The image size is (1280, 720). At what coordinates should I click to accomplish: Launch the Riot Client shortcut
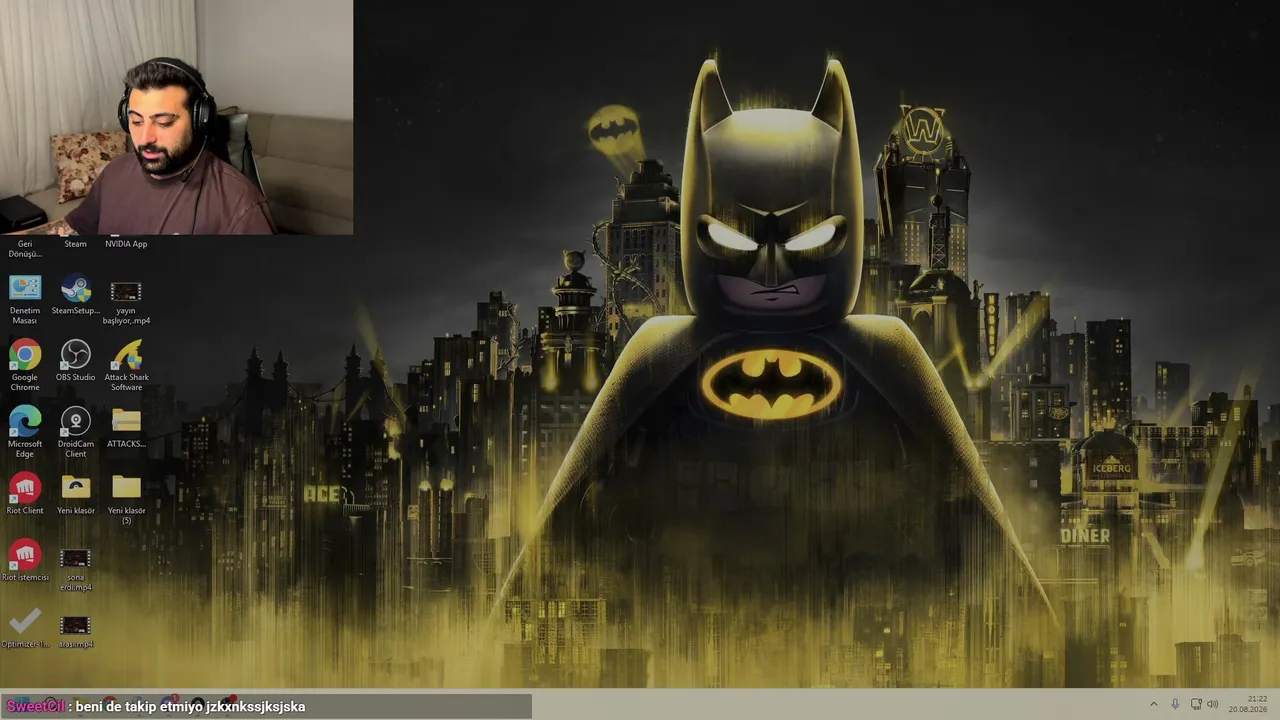tap(25, 494)
